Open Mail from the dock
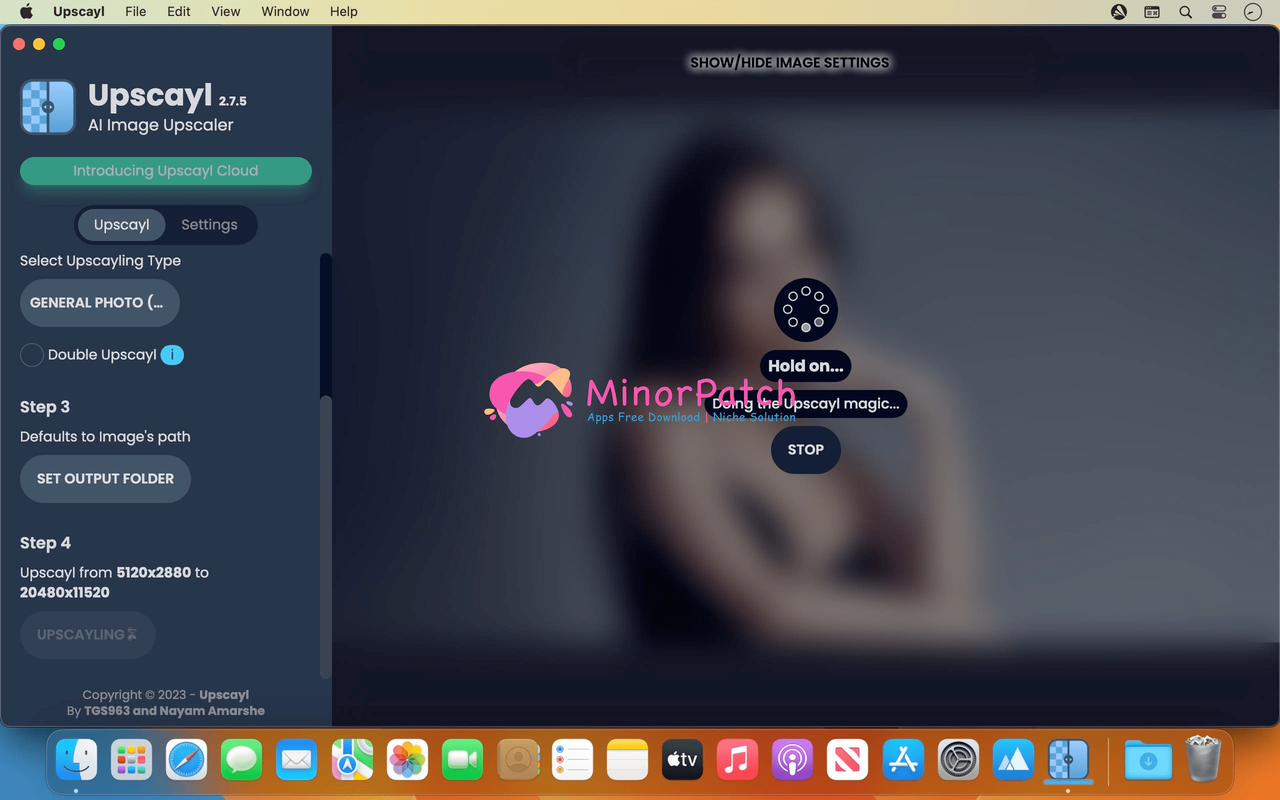 tap(297, 760)
